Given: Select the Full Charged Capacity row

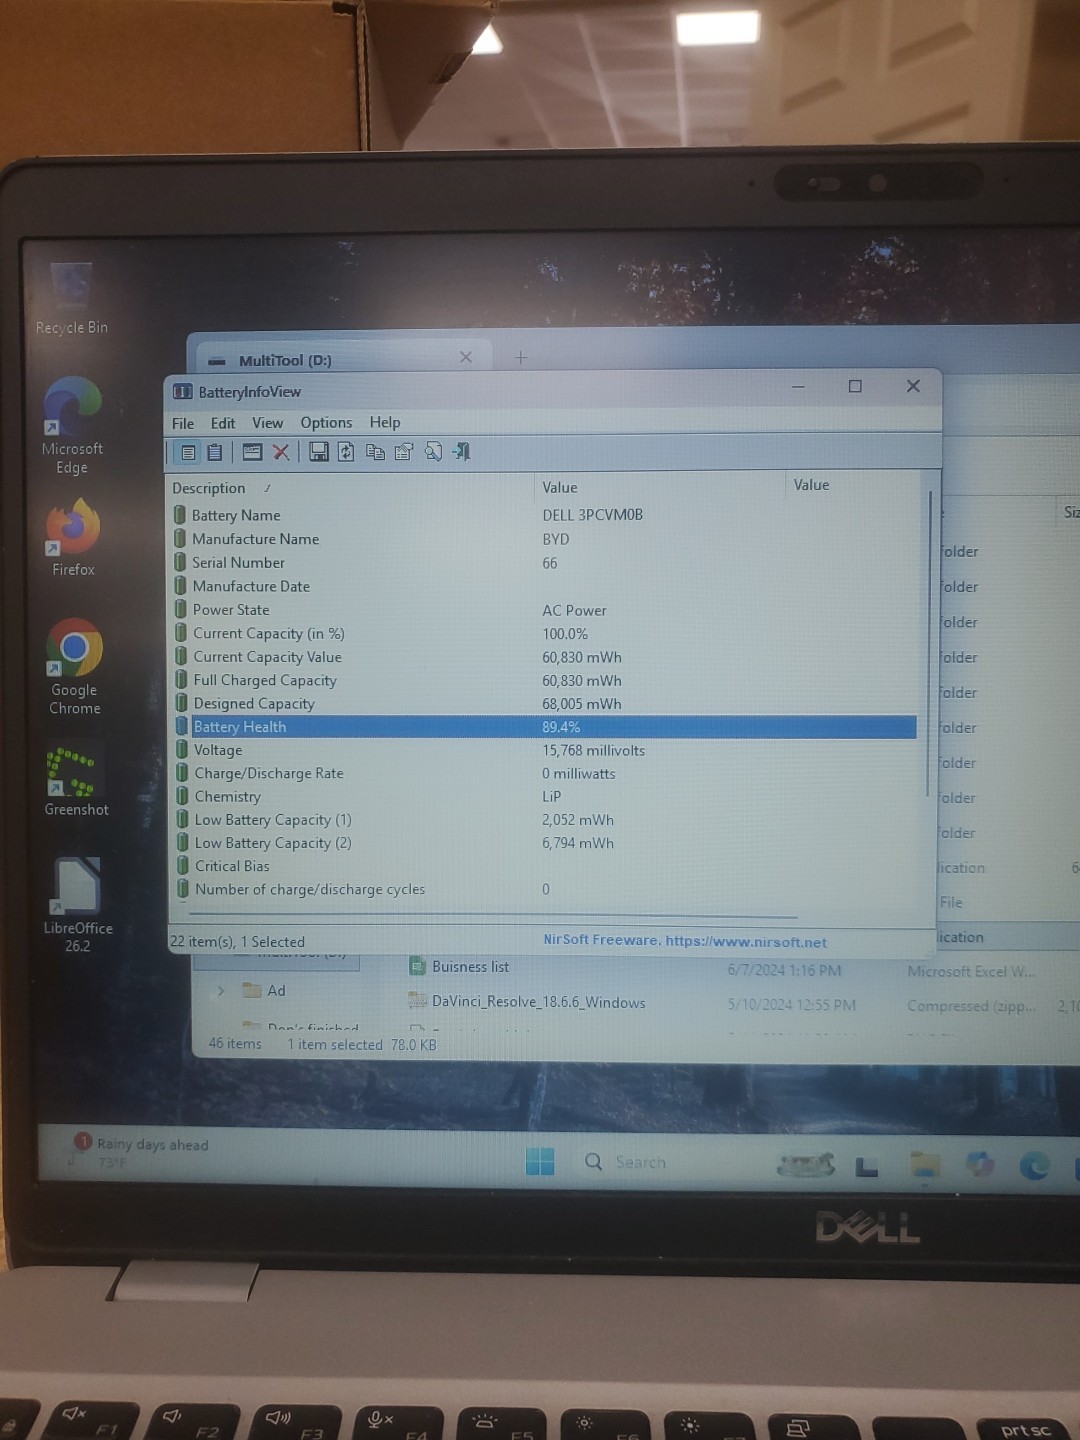Looking at the screenshot, I should (545, 680).
